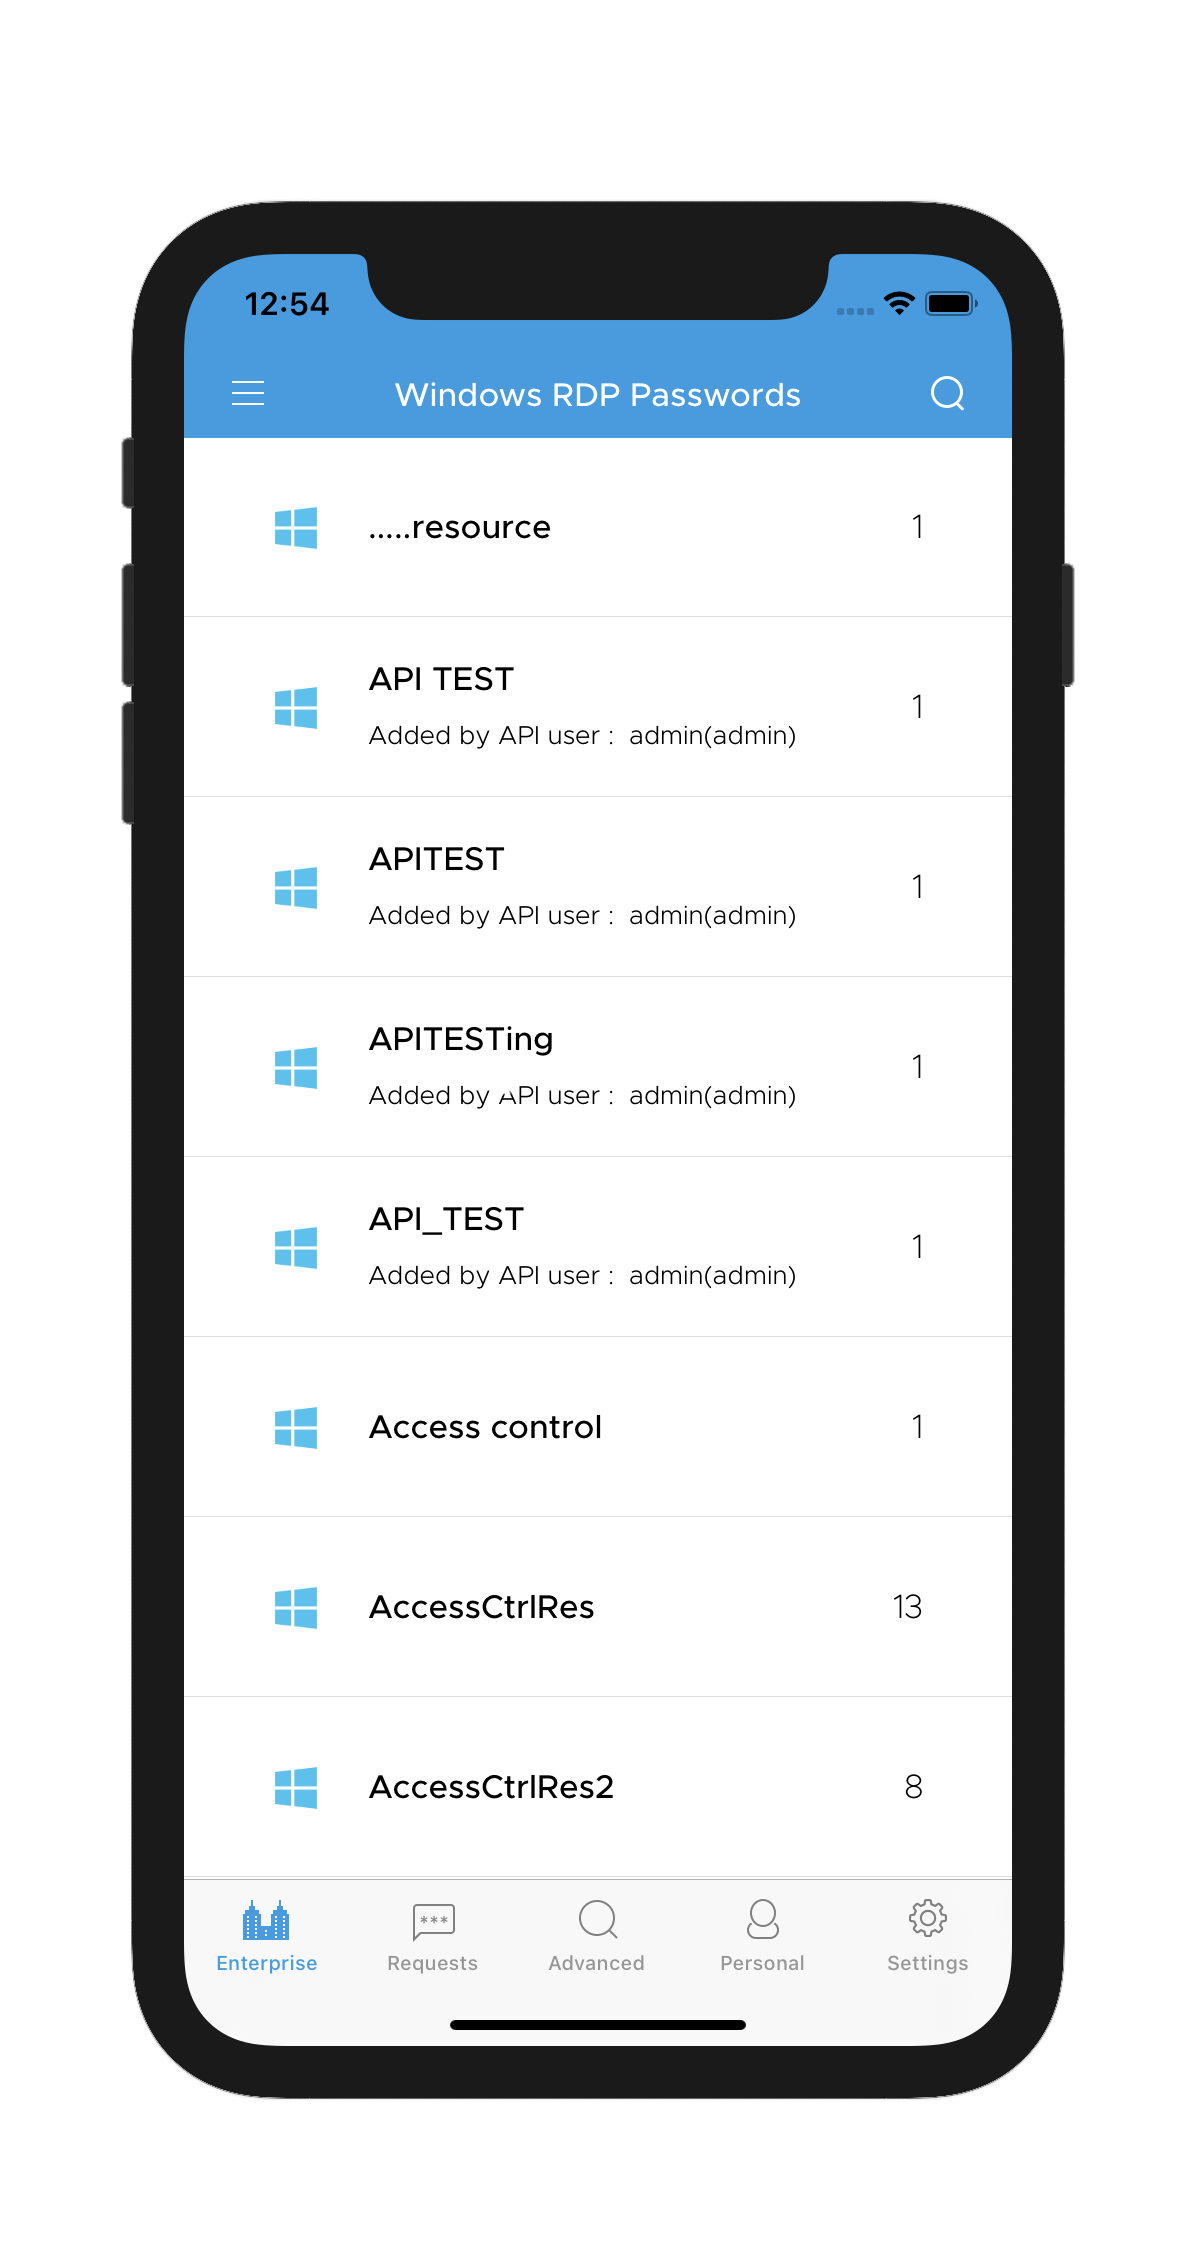Switch to the Requests tab label
1196x2248 pixels.
(432, 1963)
